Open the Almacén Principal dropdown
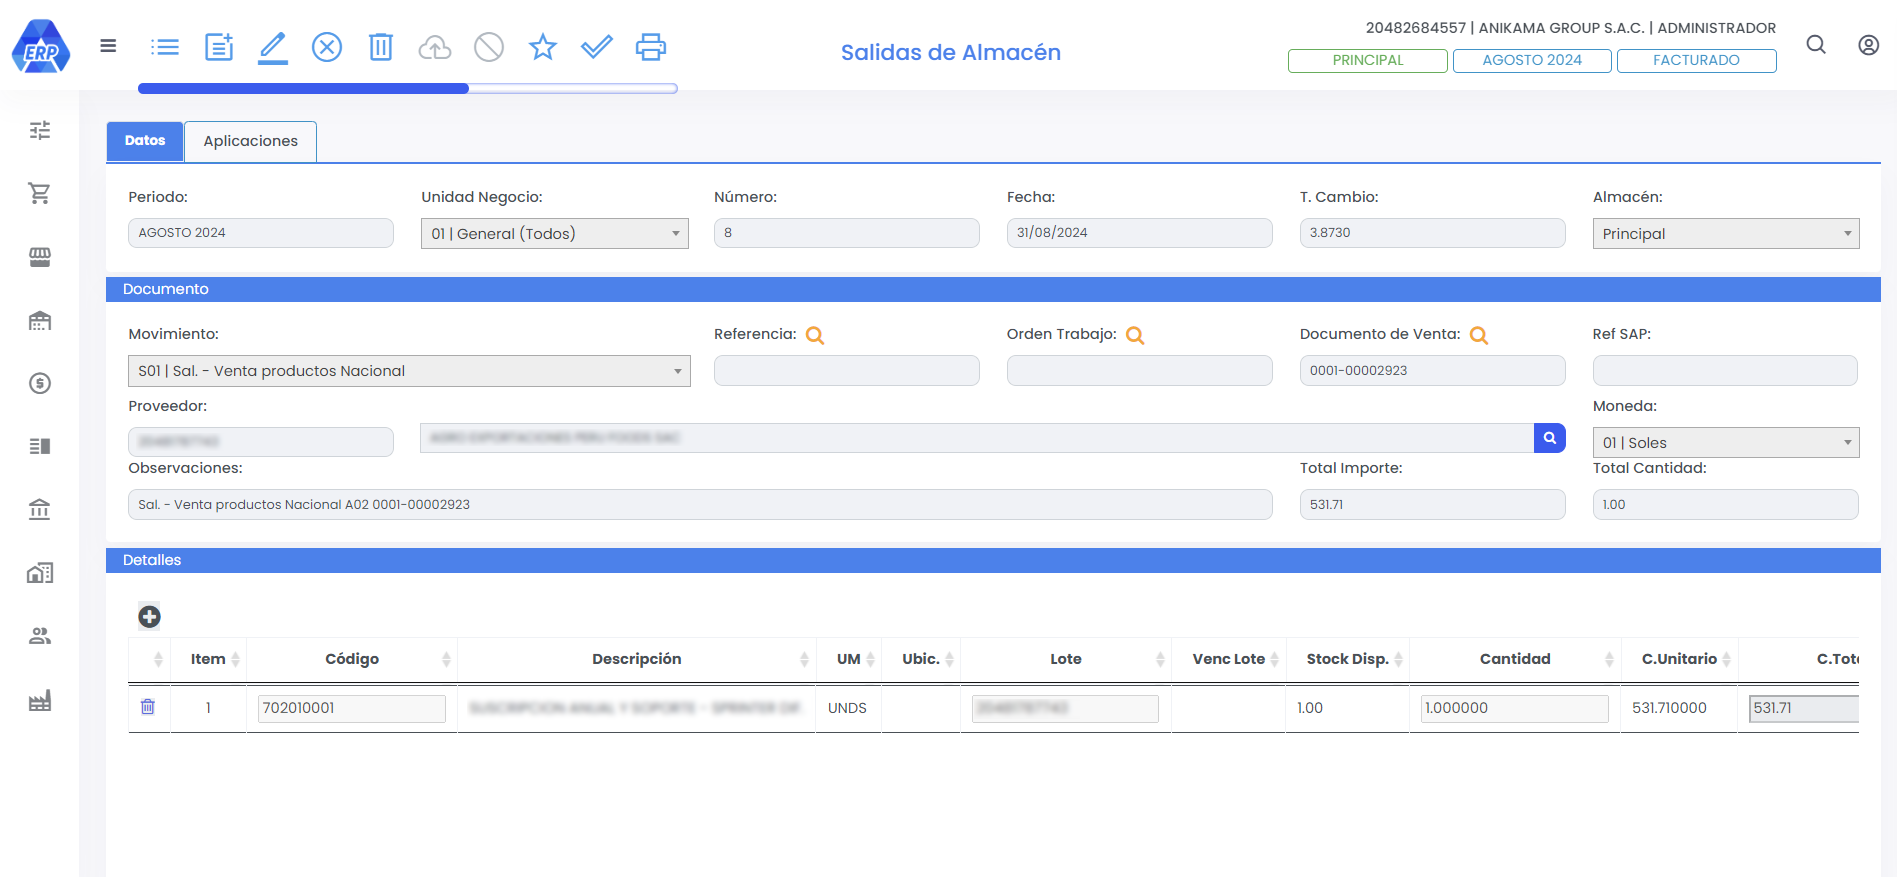Screen dimensions: 1897x877 [1726, 233]
